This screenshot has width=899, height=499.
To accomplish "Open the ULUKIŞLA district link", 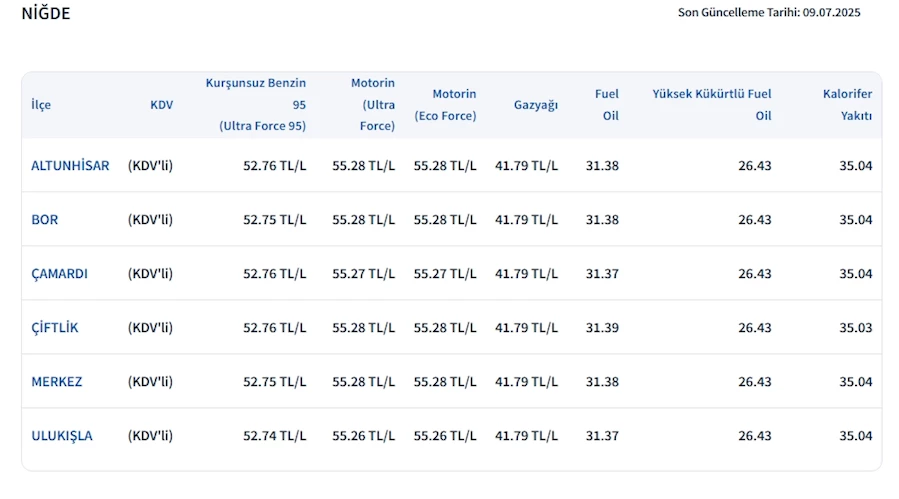I will point(62,435).
